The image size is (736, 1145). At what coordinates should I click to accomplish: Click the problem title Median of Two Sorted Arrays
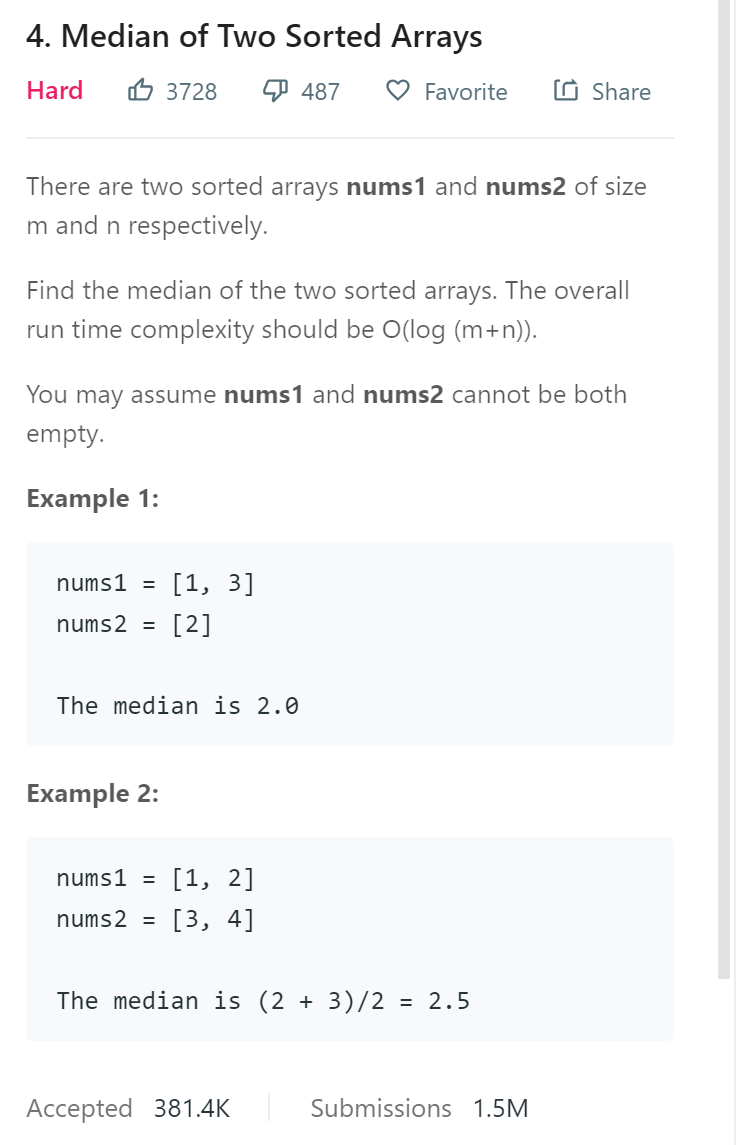tap(254, 36)
